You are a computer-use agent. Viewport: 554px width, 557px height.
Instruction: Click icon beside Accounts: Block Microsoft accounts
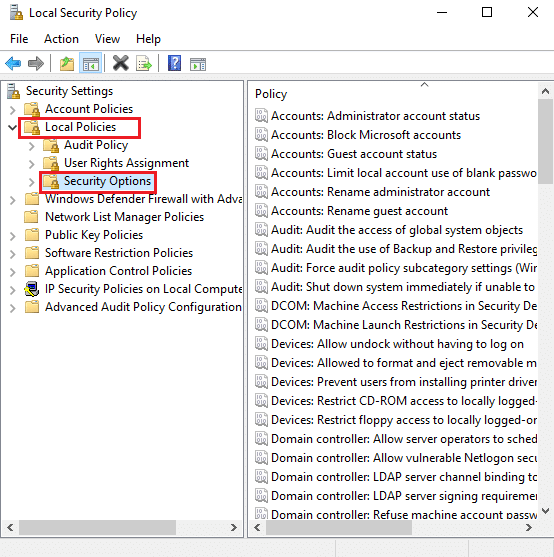(x=261, y=134)
